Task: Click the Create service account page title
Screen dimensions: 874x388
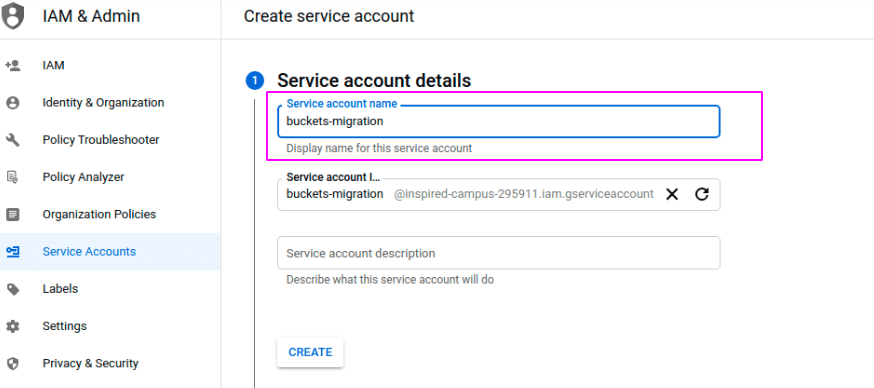Action: point(329,16)
